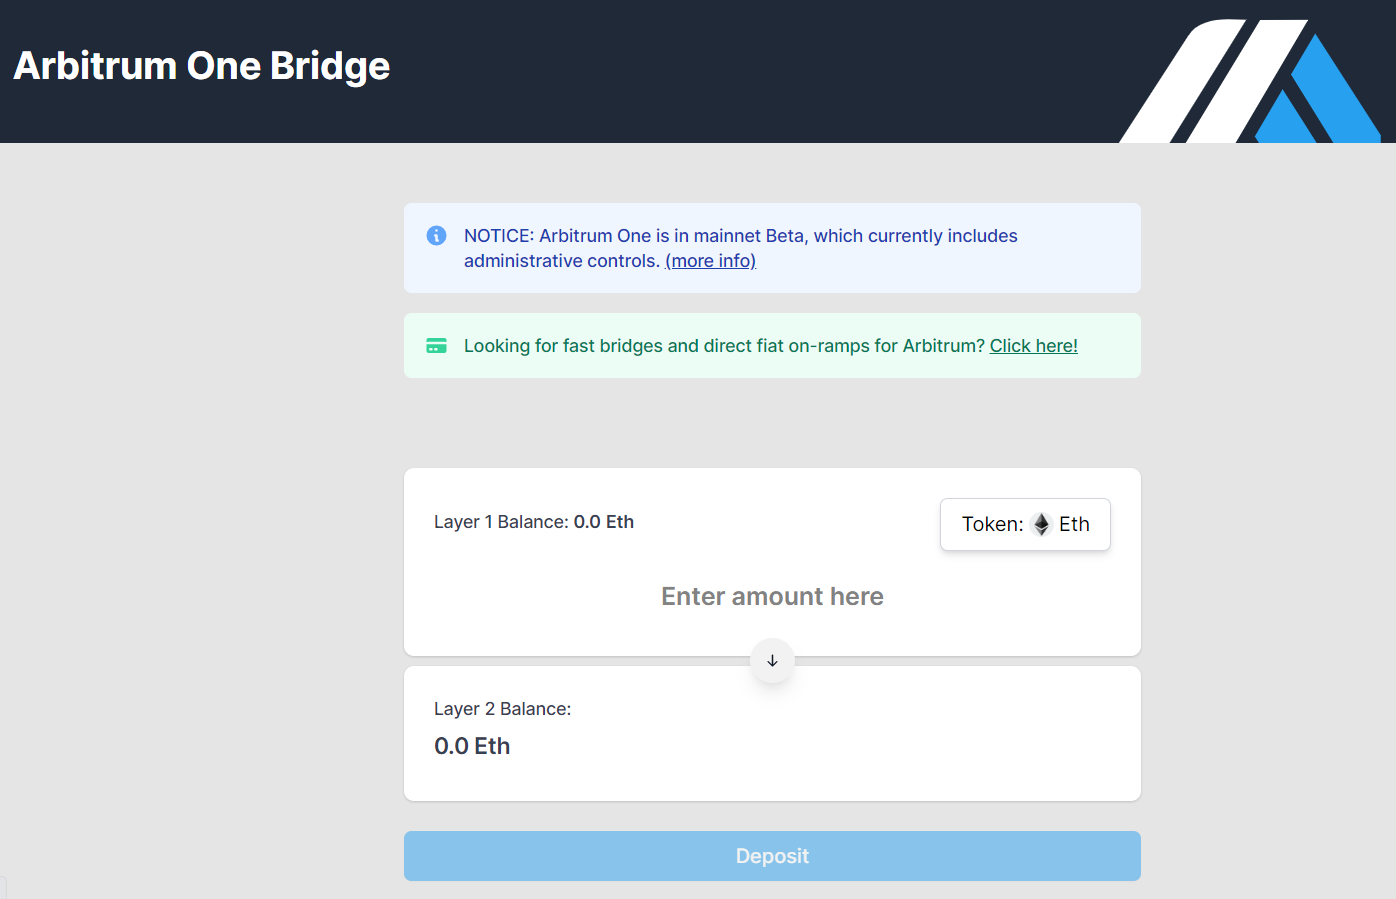Click the green credit card icon
The height and width of the screenshot is (899, 1396).
pyautogui.click(x=436, y=346)
